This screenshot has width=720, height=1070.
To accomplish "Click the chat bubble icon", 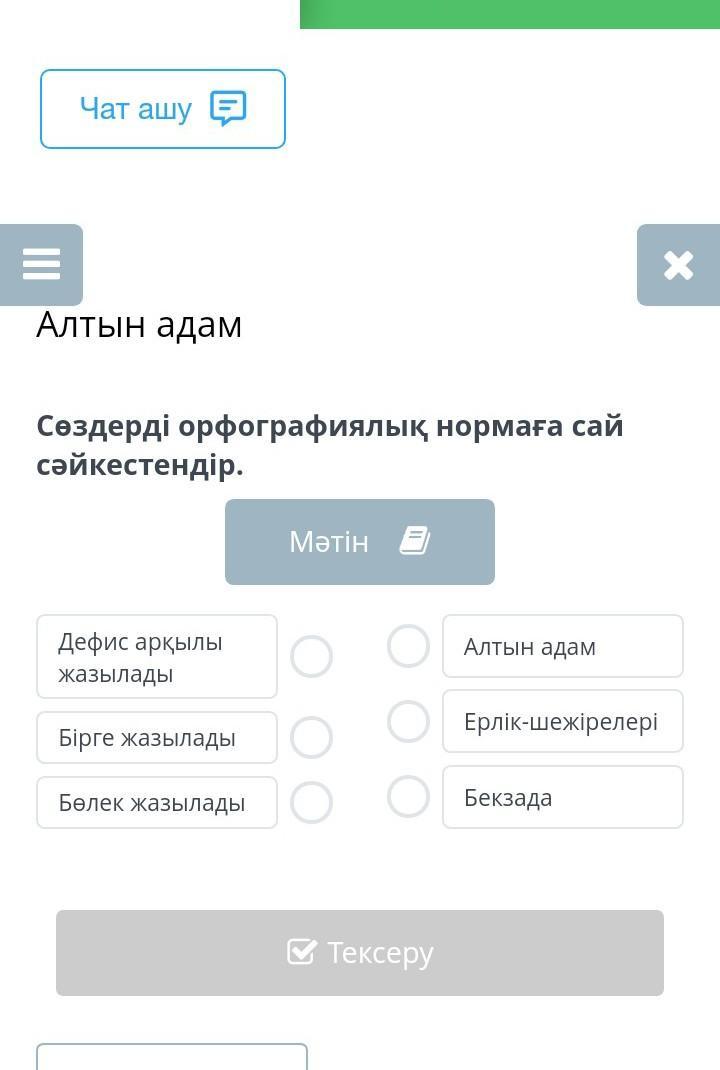I will 228,109.
